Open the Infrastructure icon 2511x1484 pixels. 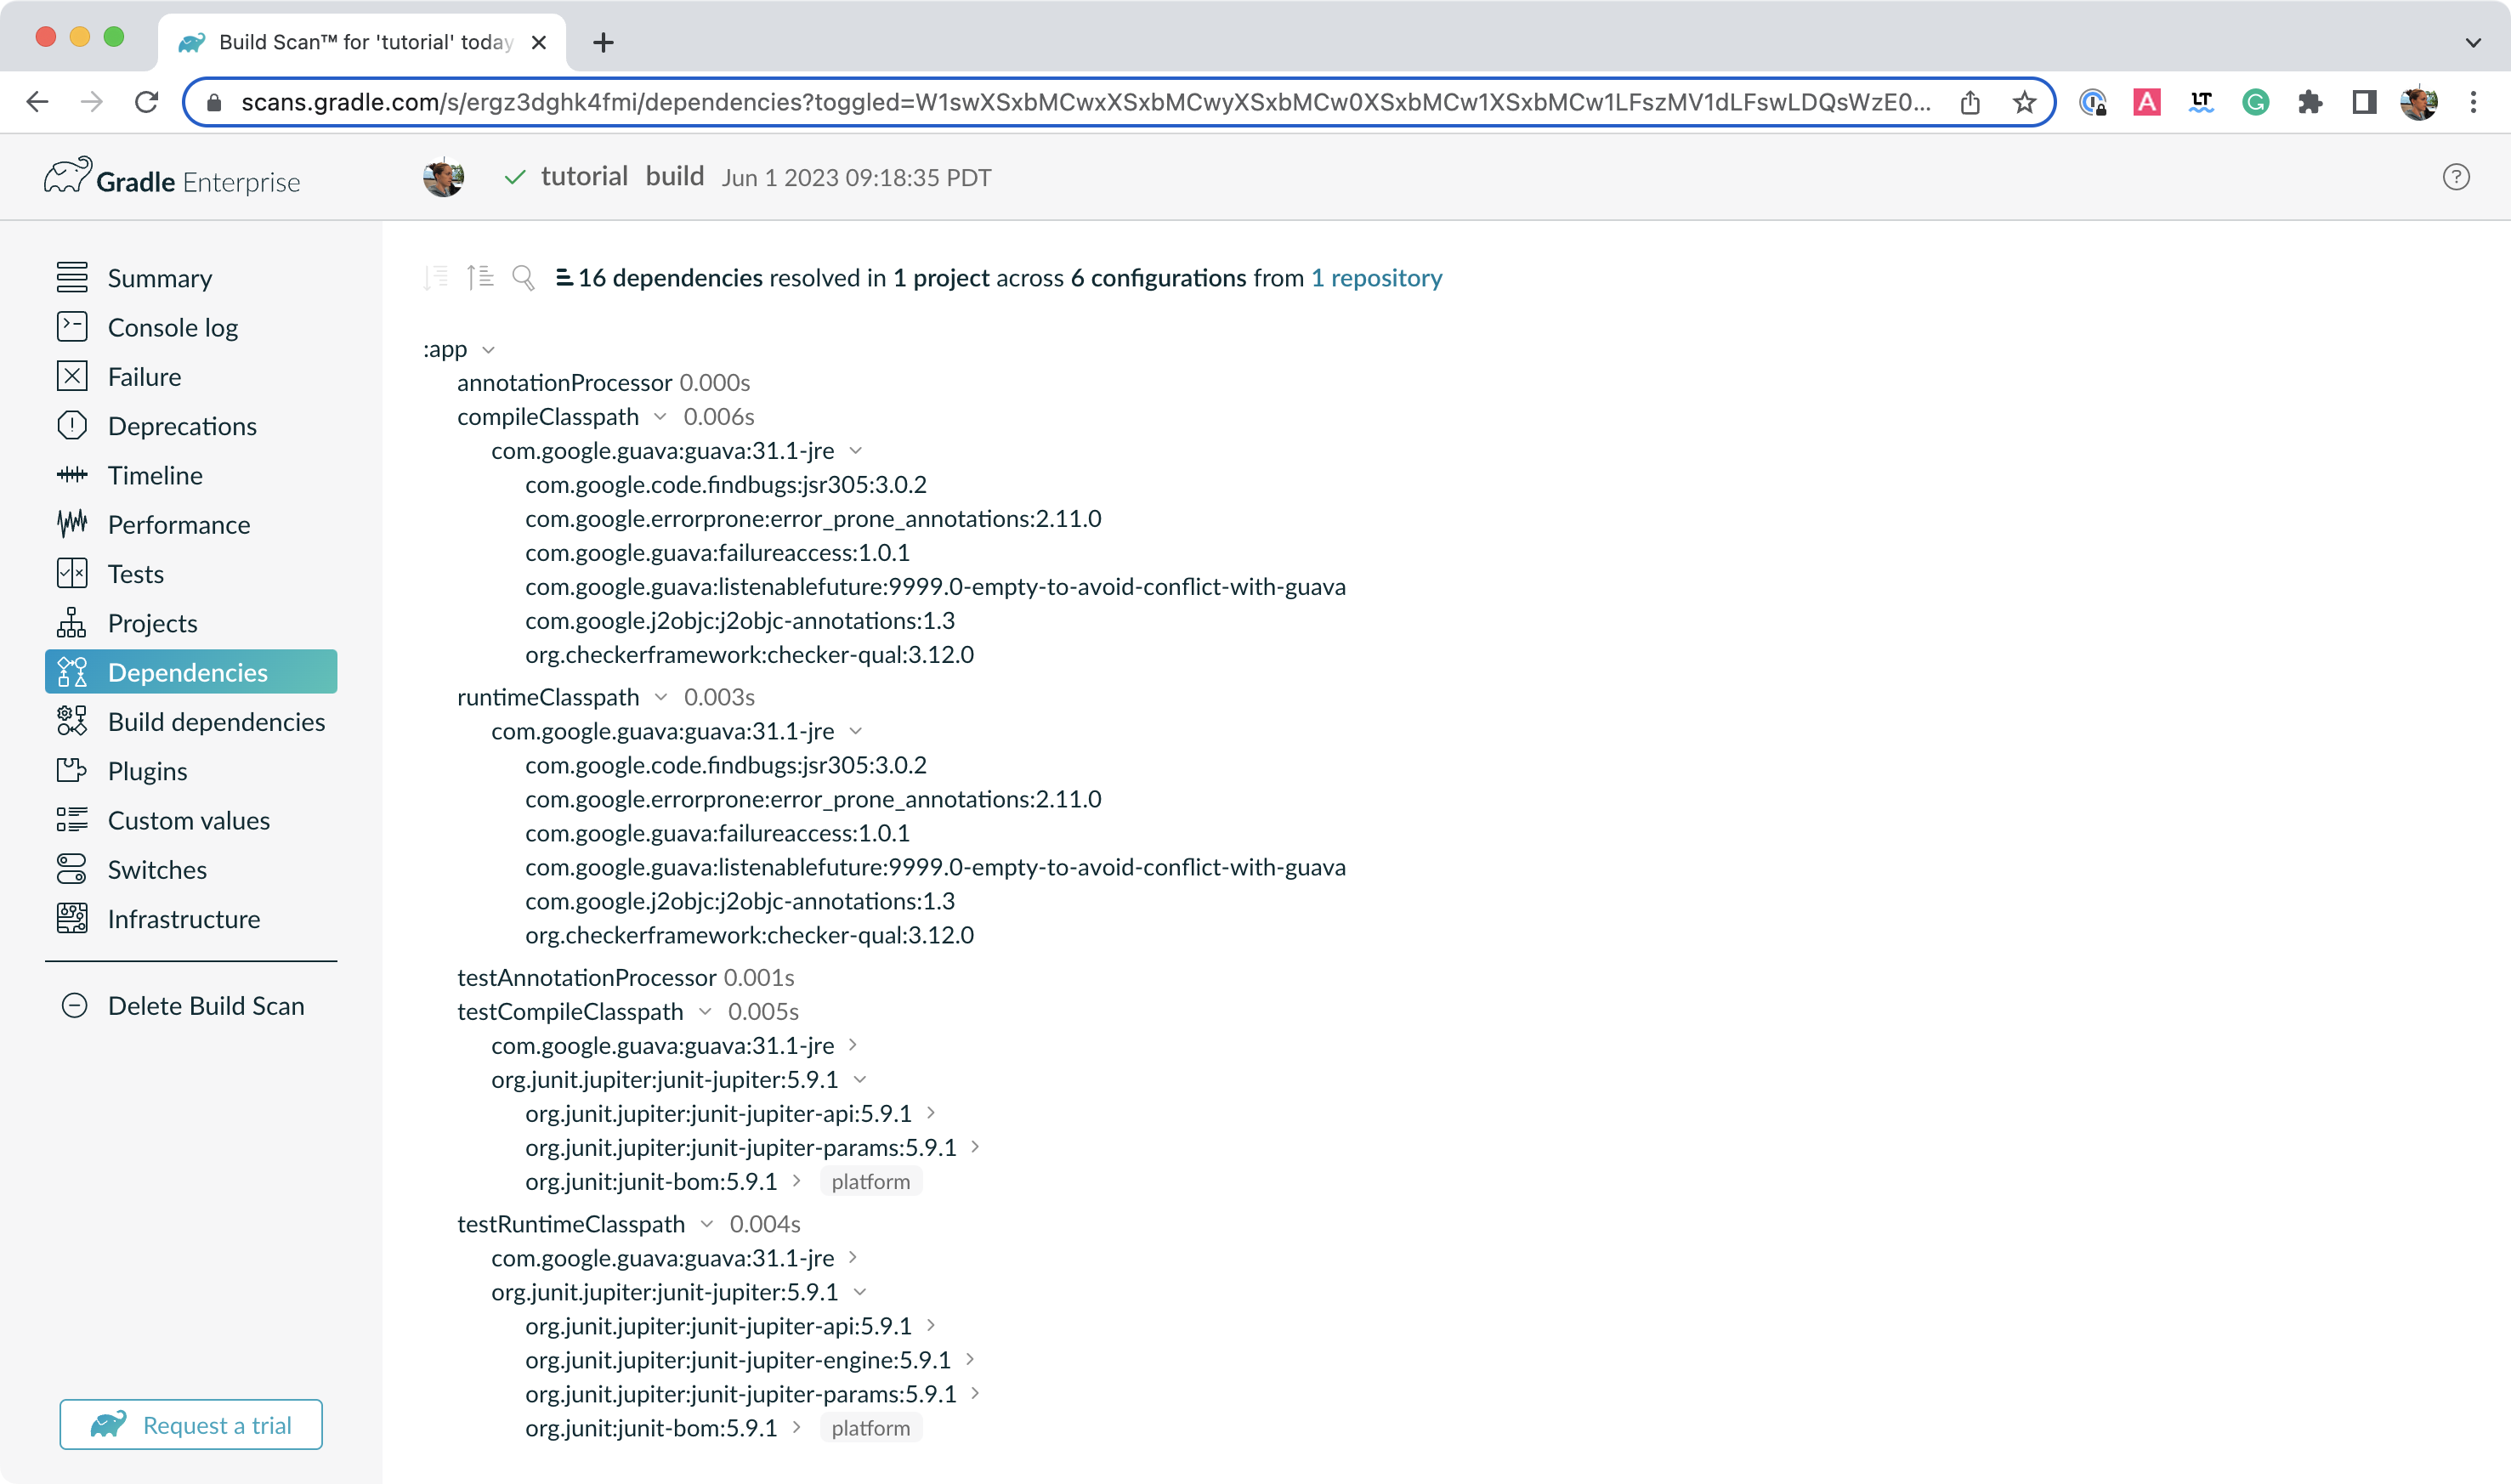(x=71, y=918)
